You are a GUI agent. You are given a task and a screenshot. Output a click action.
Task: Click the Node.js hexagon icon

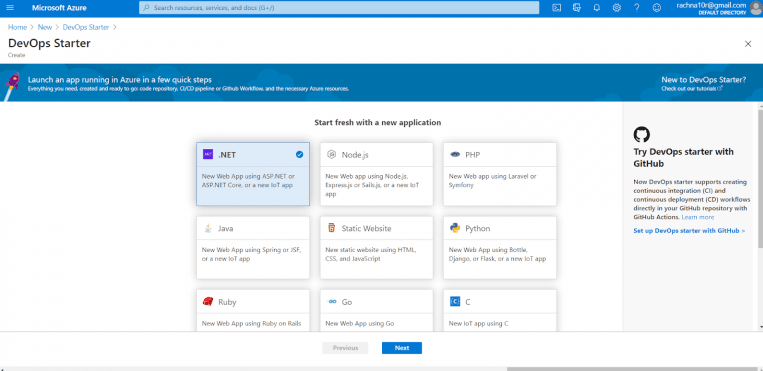(331, 154)
